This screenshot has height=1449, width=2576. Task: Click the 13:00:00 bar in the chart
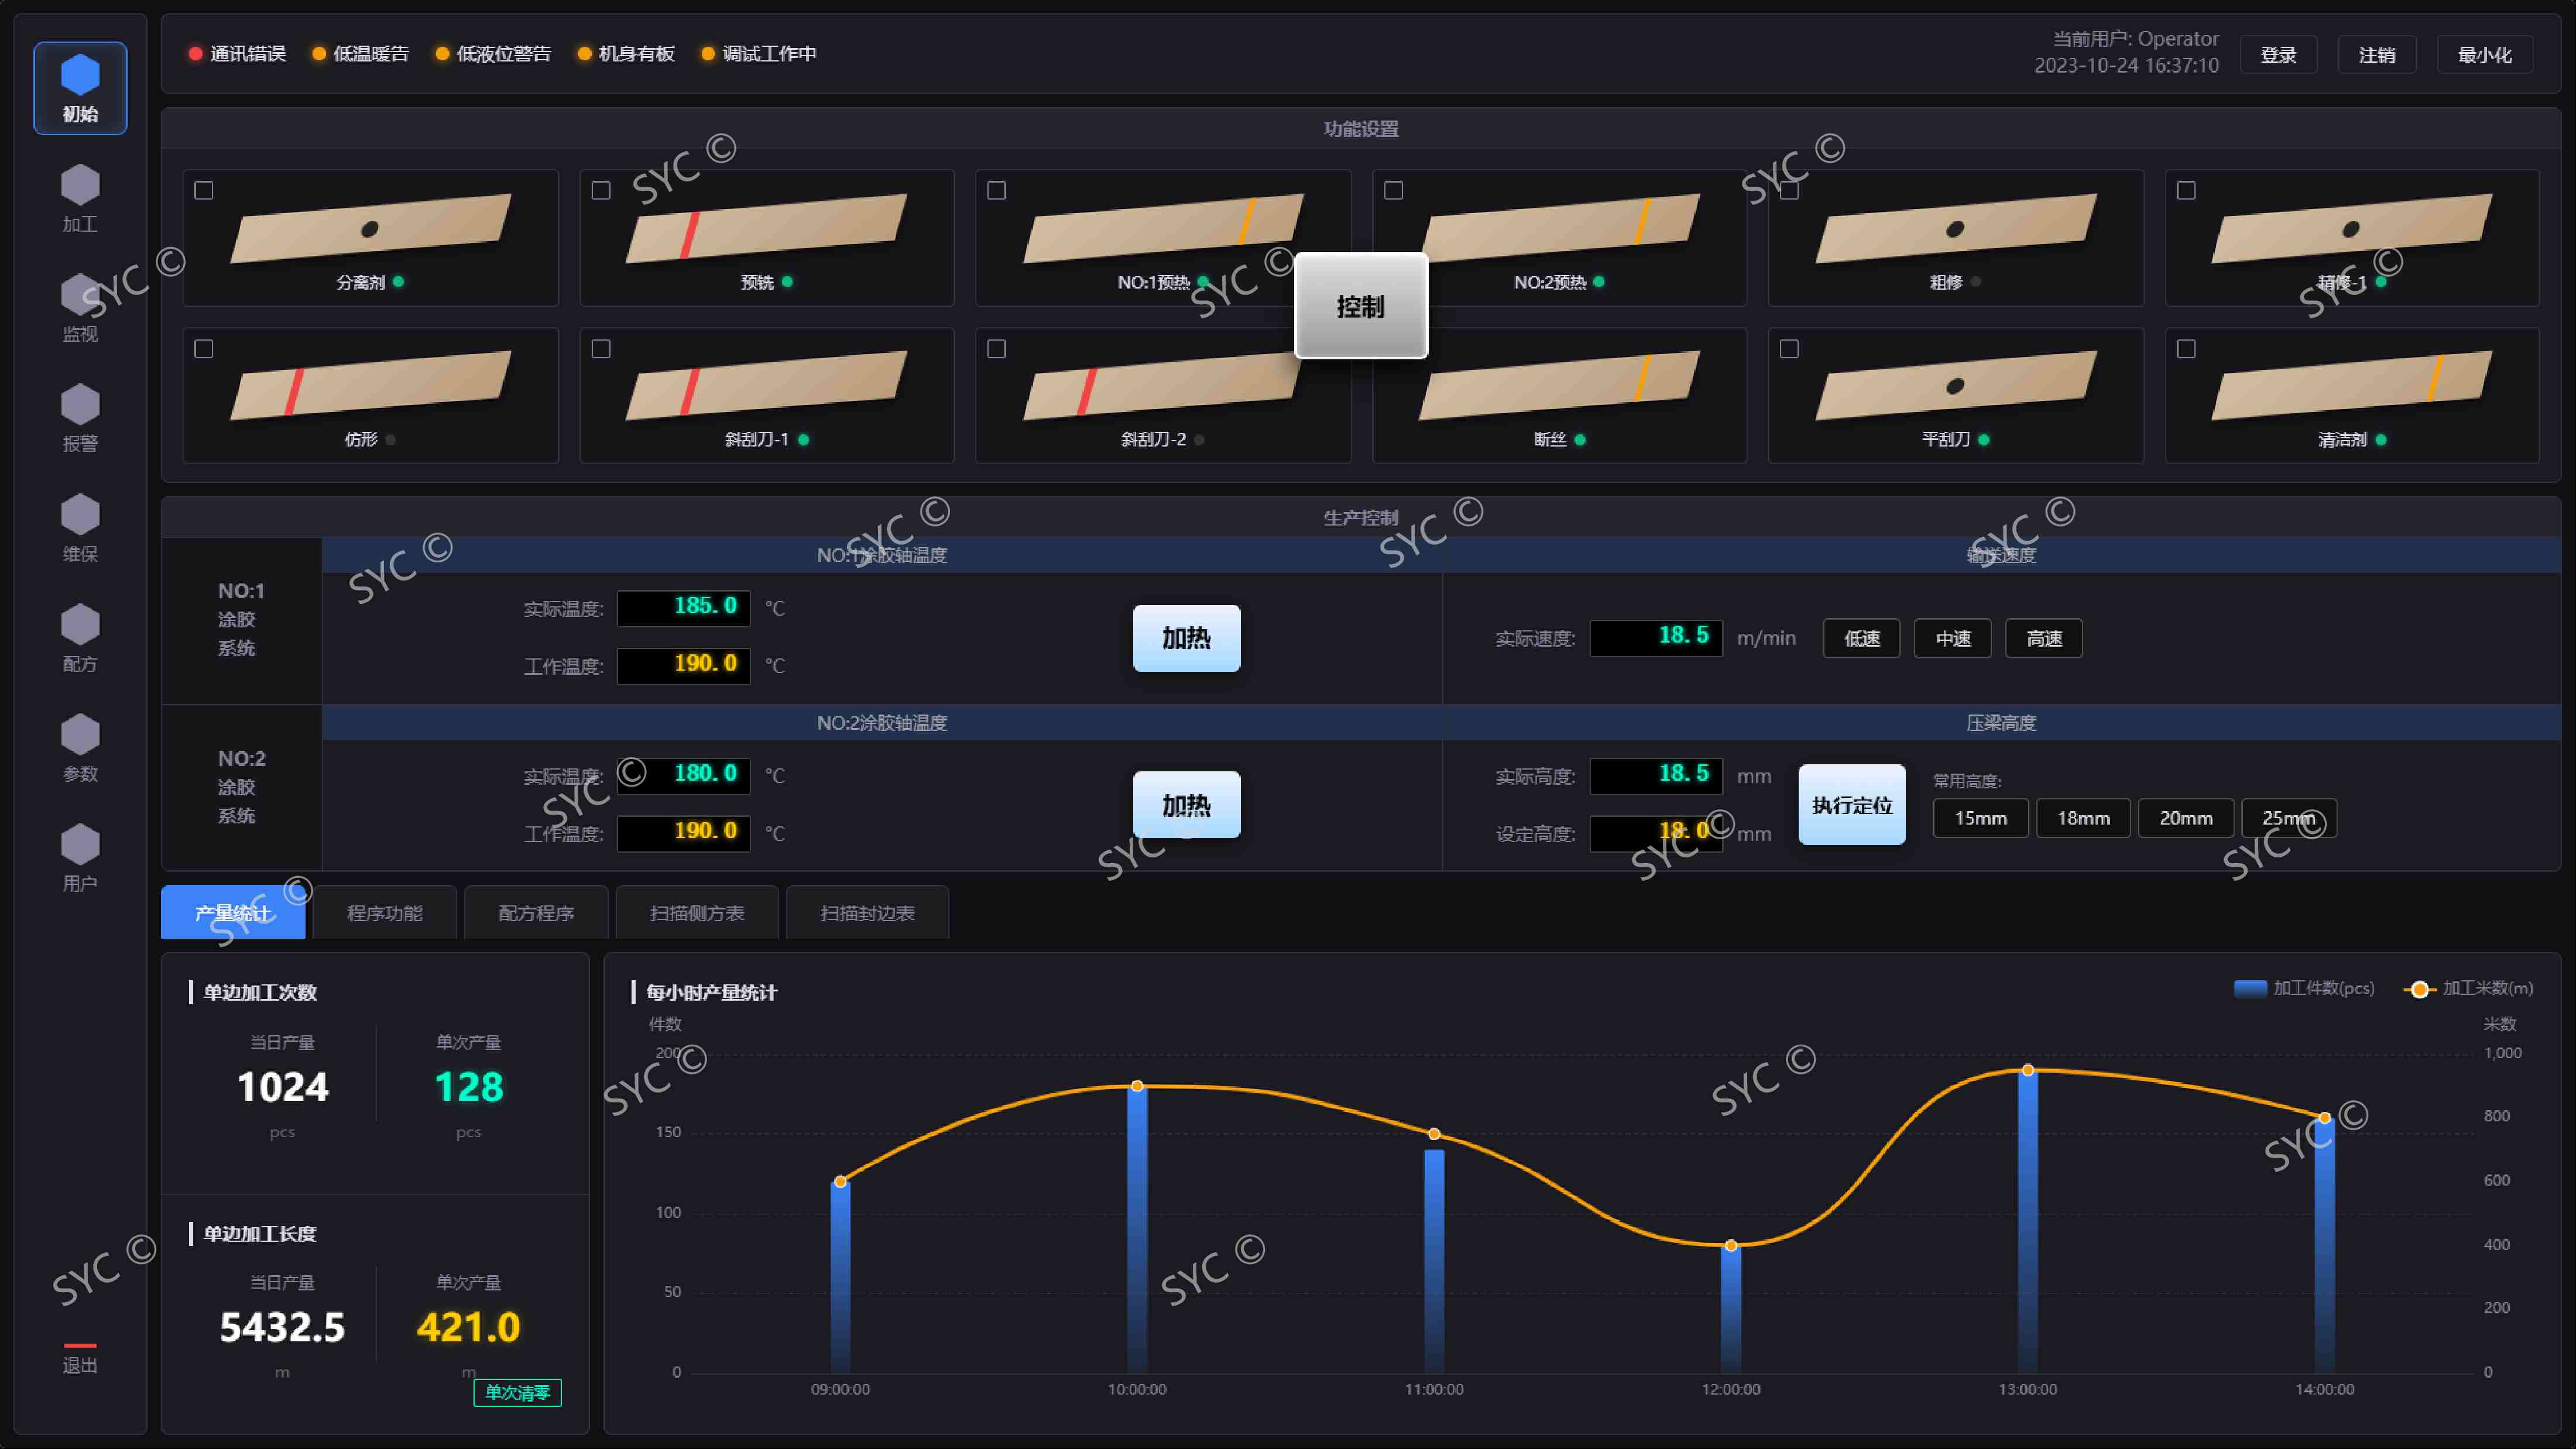pyautogui.click(x=2028, y=1221)
